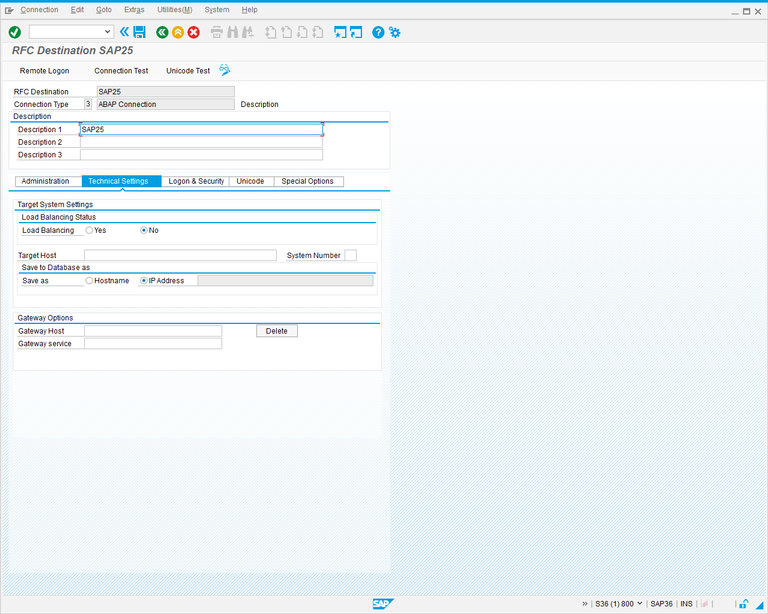Click the padlock icon in status bar
This screenshot has width=768, height=614.
pyautogui.click(x=743, y=604)
